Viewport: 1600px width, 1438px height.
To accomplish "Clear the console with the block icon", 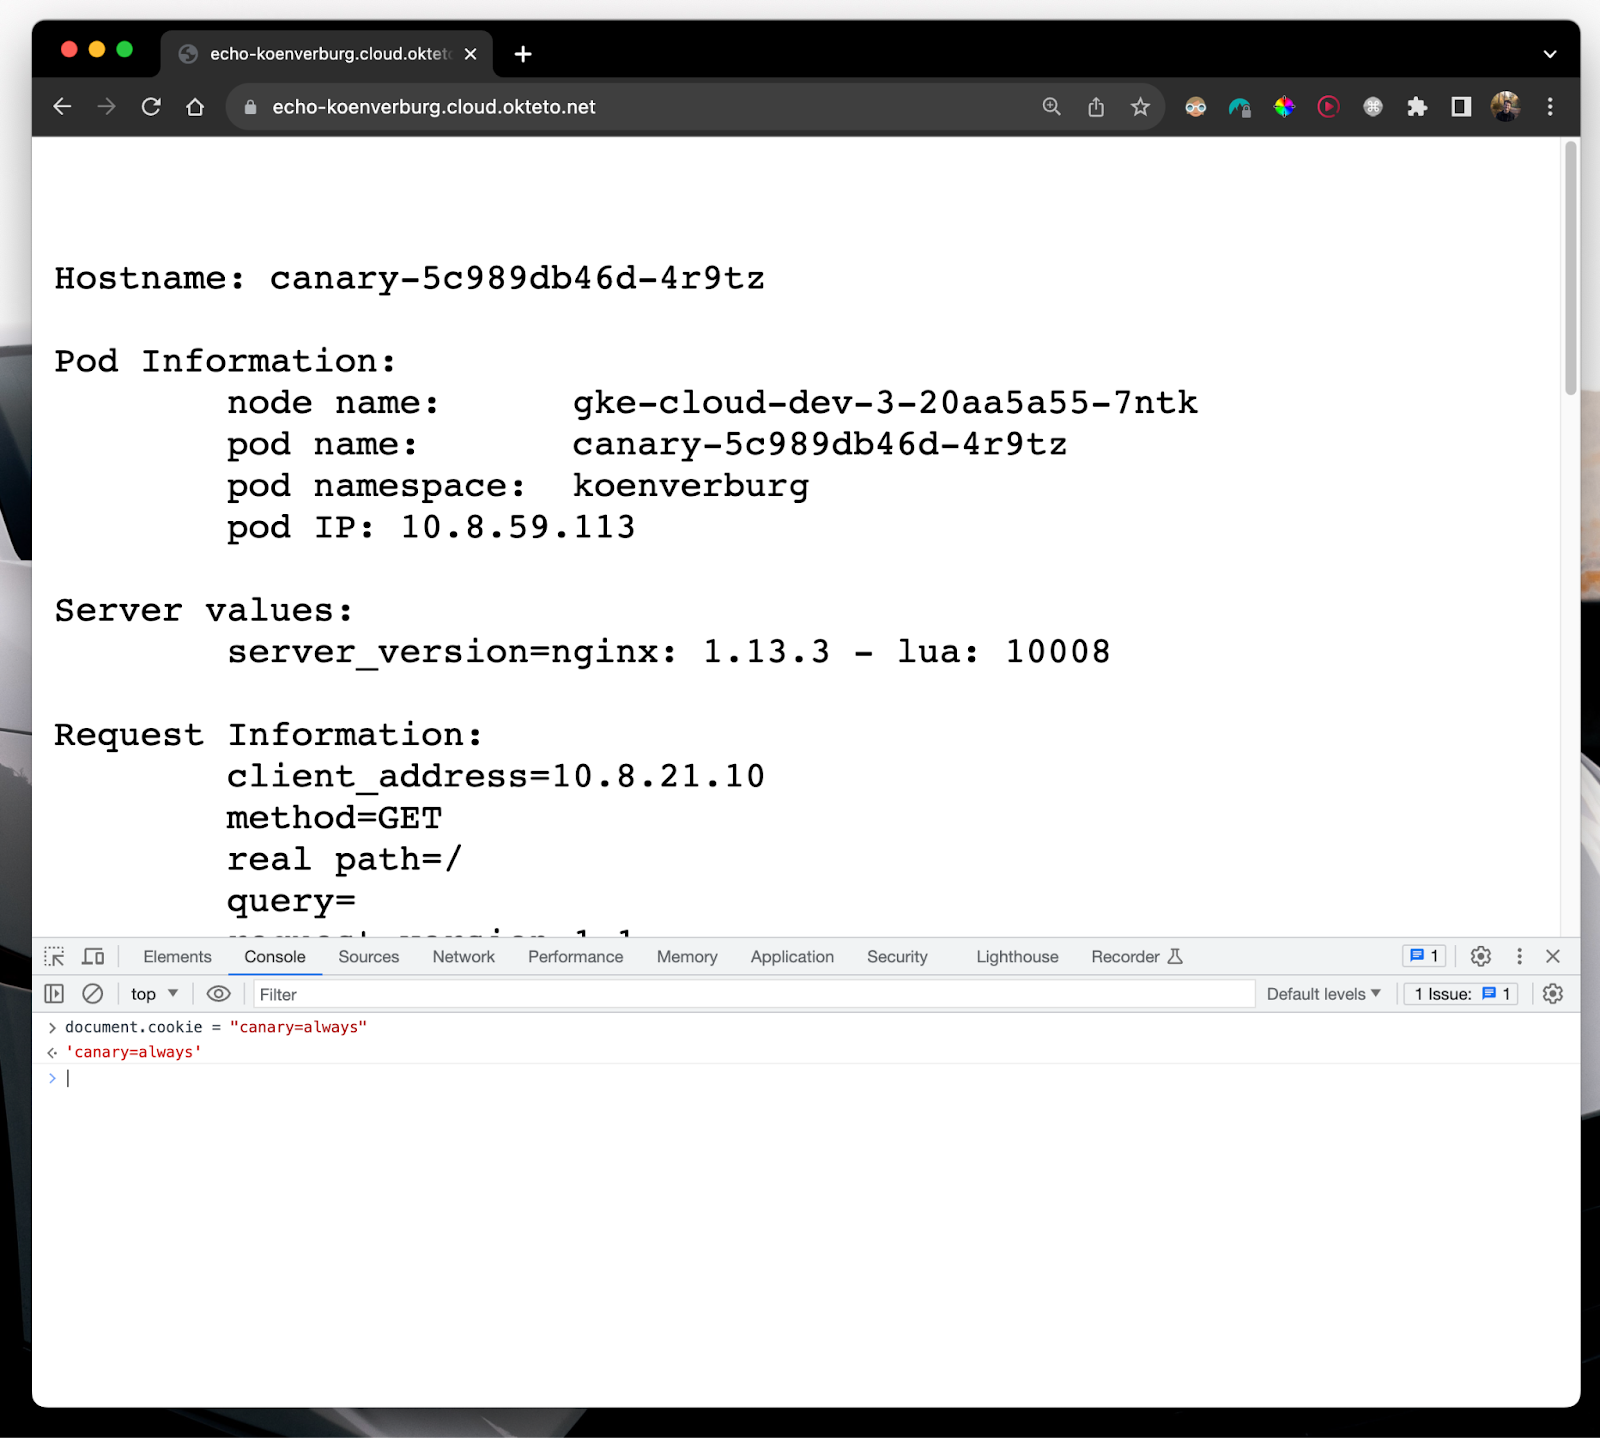I will [93, 993].
